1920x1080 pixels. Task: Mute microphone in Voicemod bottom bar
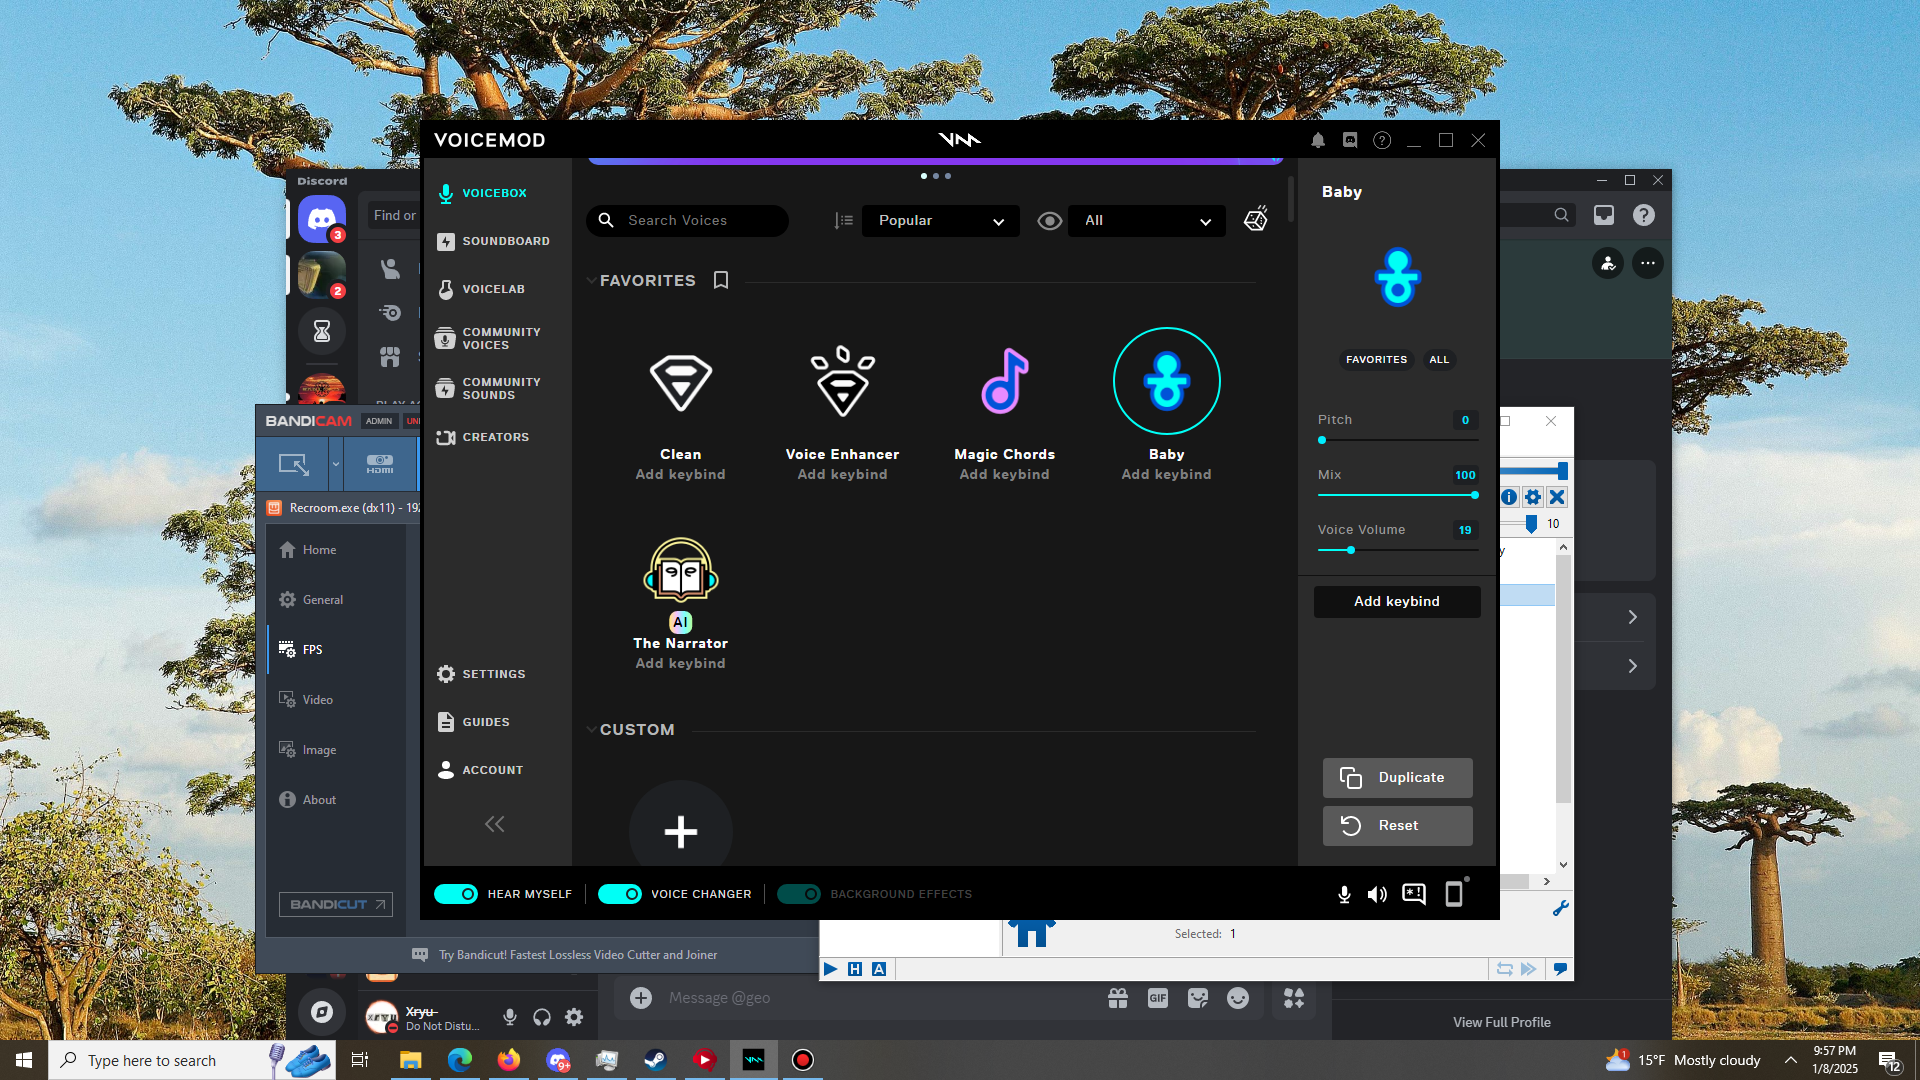(1344, 895)
